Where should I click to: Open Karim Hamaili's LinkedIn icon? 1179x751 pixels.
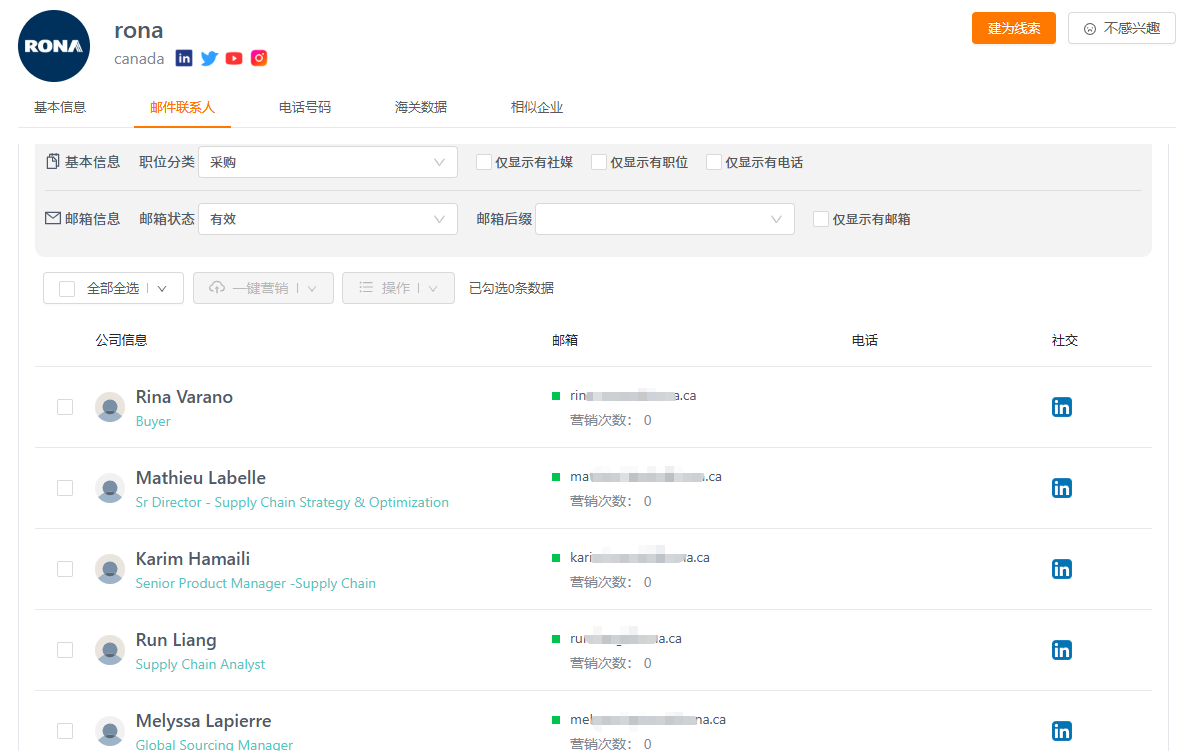coord(1061,569)
